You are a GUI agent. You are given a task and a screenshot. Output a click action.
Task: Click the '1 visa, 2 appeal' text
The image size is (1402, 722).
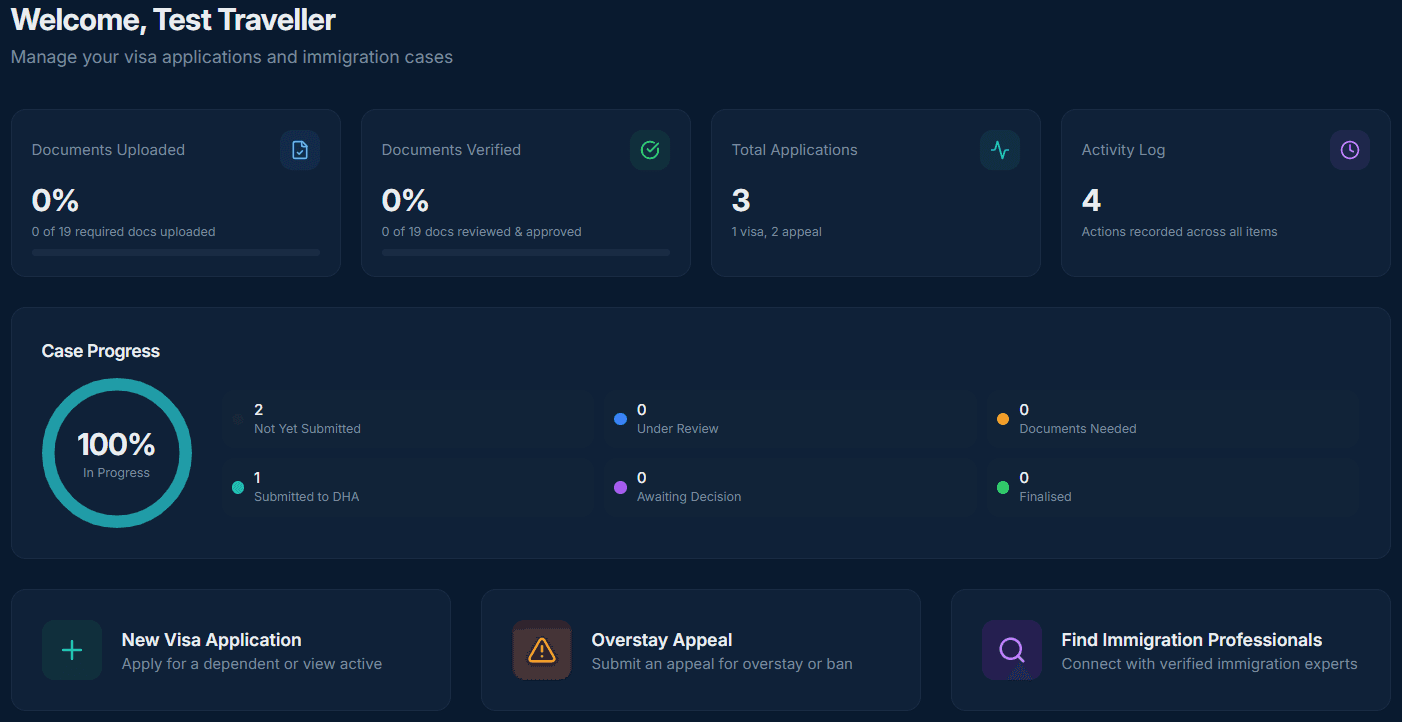777,232
